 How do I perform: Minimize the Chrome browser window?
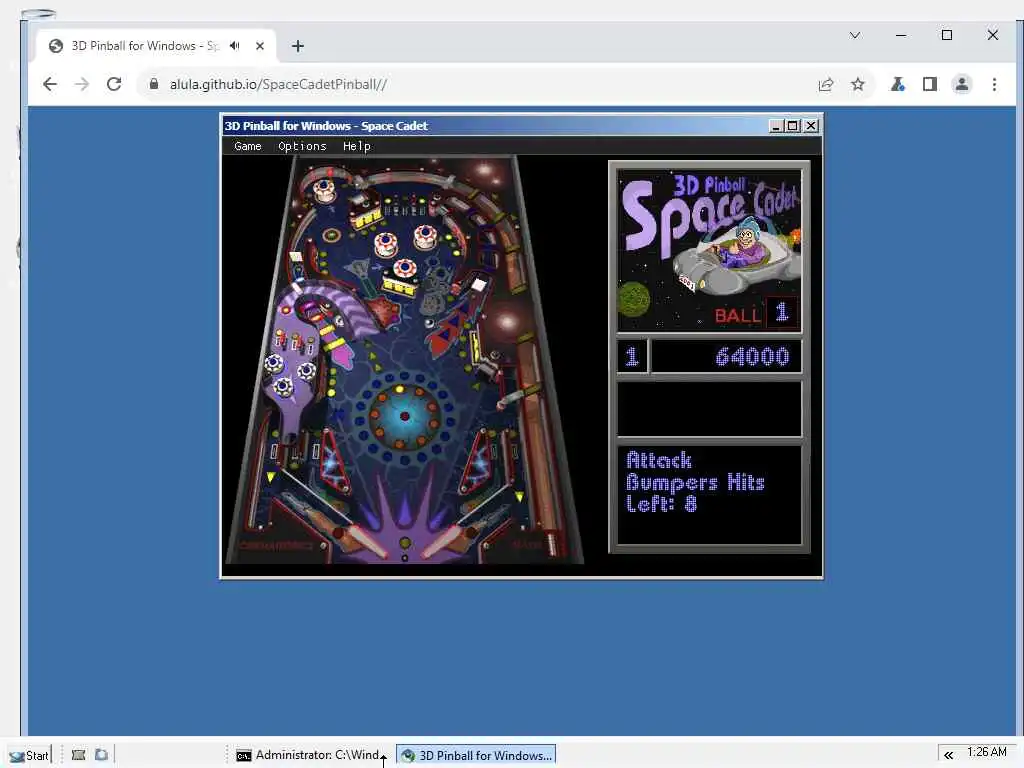pyautogui.click(x=901, y=35)
